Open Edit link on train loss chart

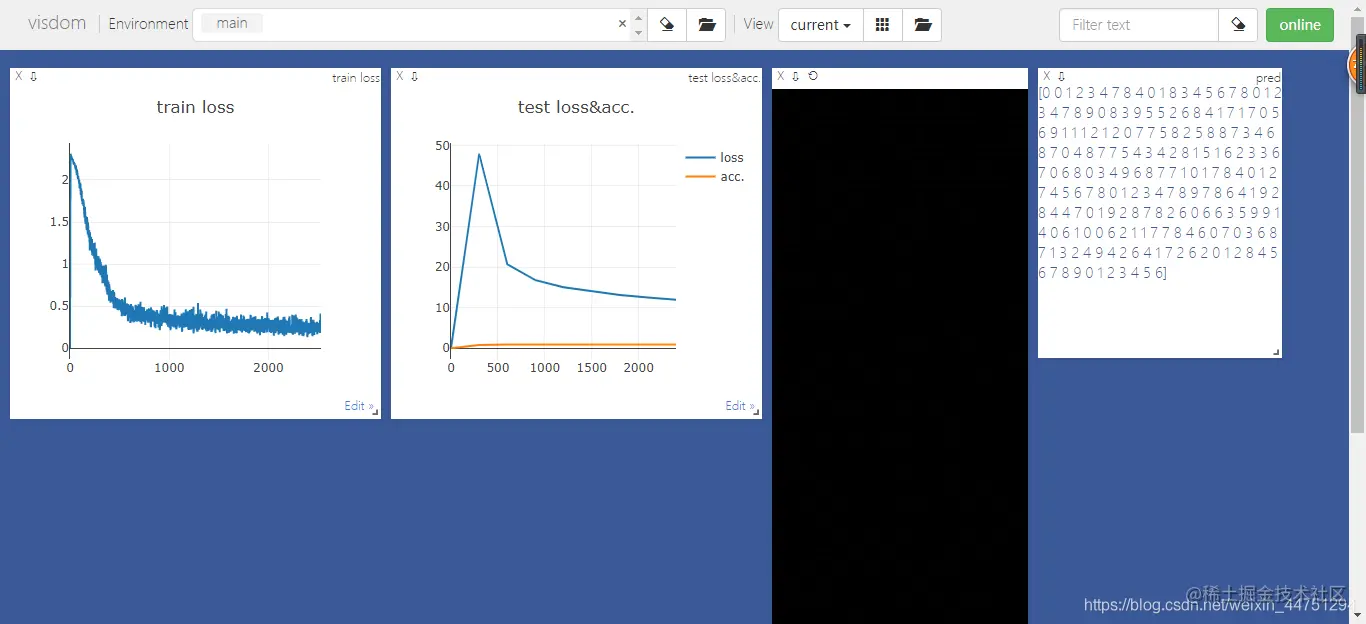pyautogui.click(x=357, y=406)
